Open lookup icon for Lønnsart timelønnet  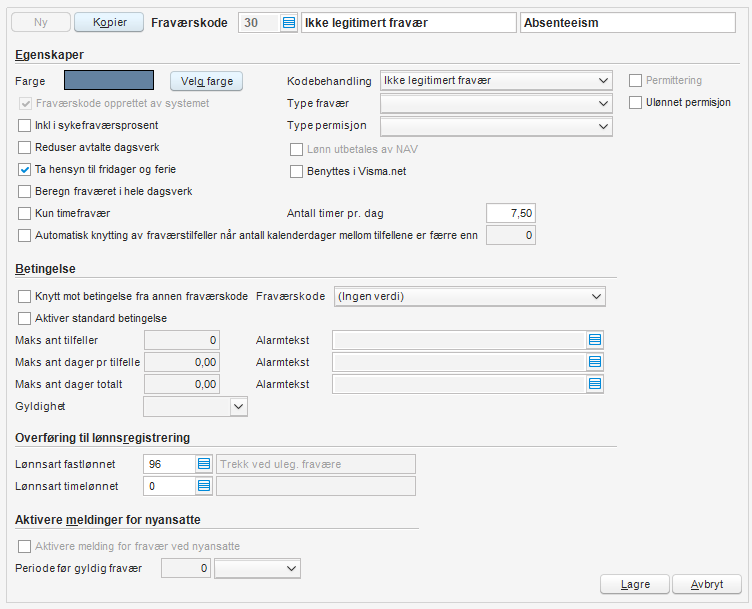point(204,486)
